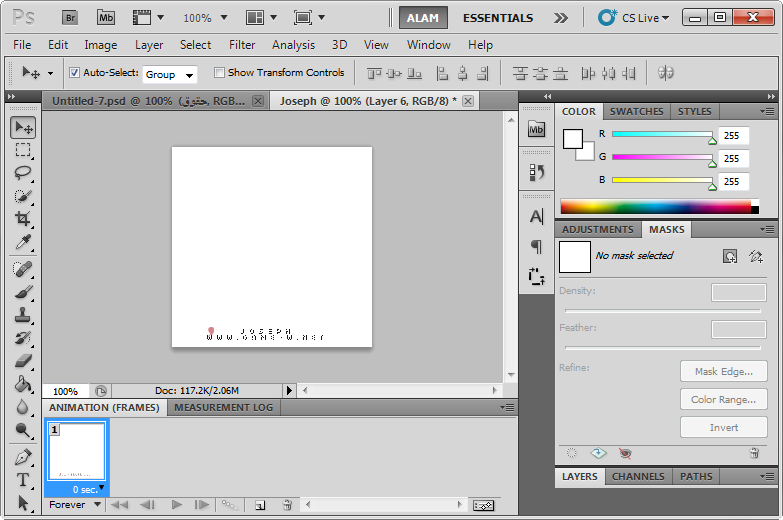The image size is (783, 520).
Task: Select animation frame 1 thumbnail
Action: click(x=77, y=452)
